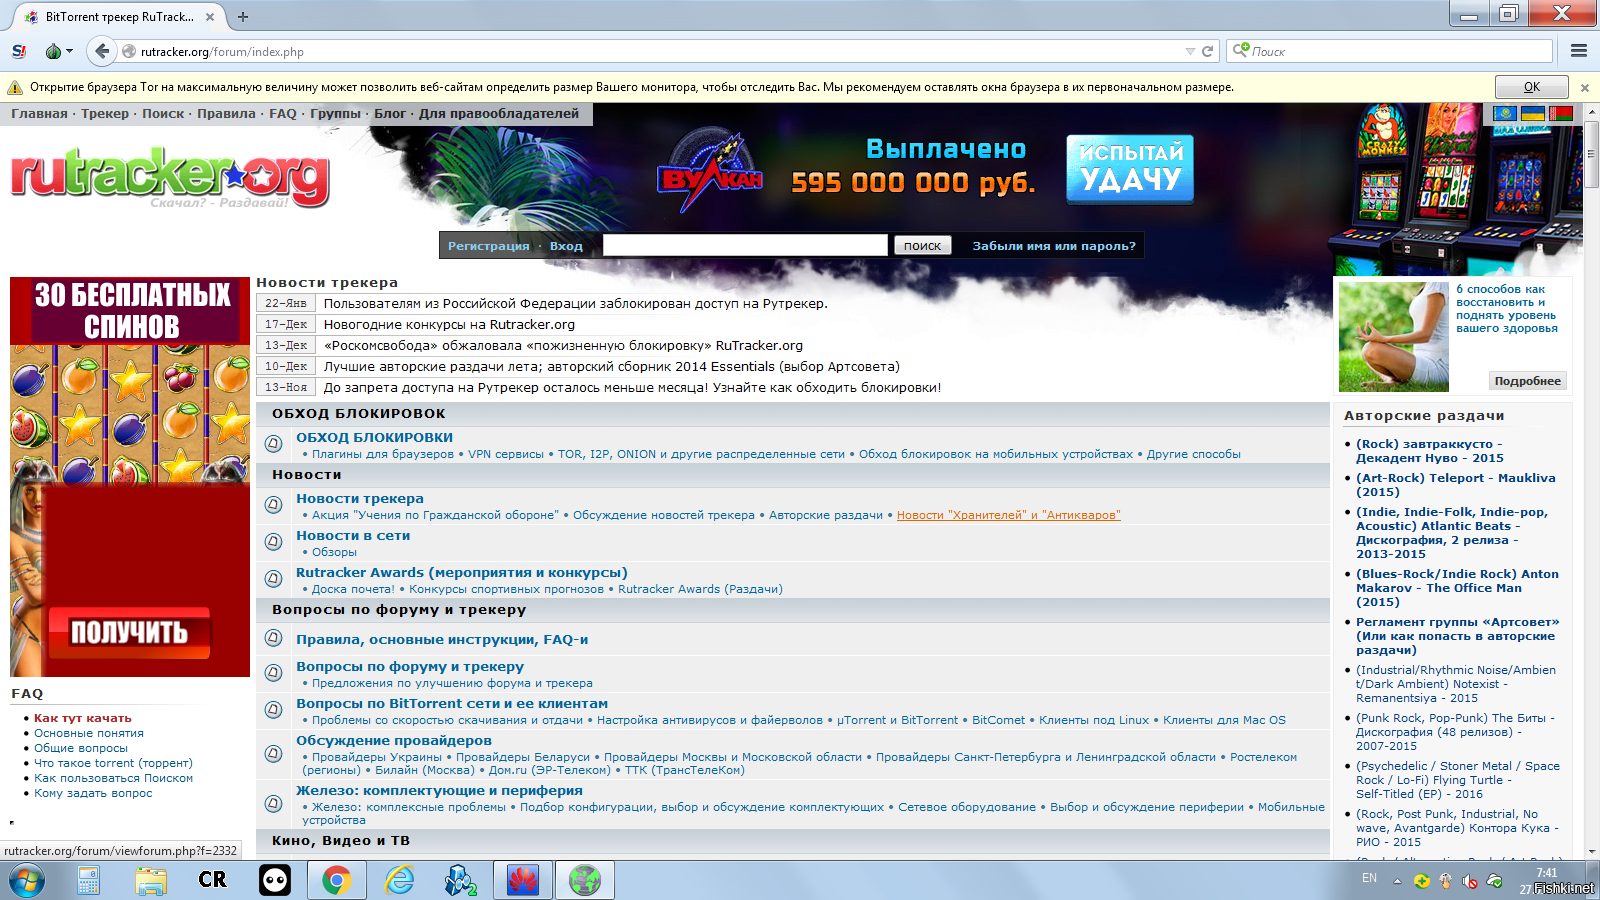Click the rutracker.org logo
The image size is (1600, 900).
(x=170, y=178)
